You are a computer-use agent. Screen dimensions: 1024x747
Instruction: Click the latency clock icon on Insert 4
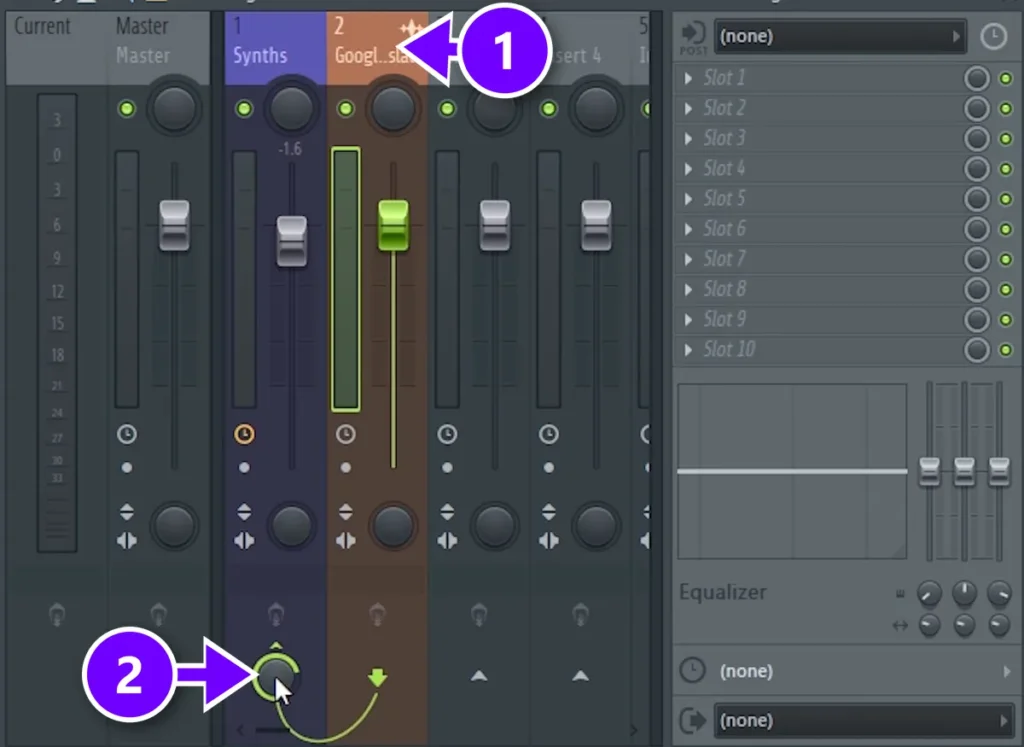(x=549, y=434)
